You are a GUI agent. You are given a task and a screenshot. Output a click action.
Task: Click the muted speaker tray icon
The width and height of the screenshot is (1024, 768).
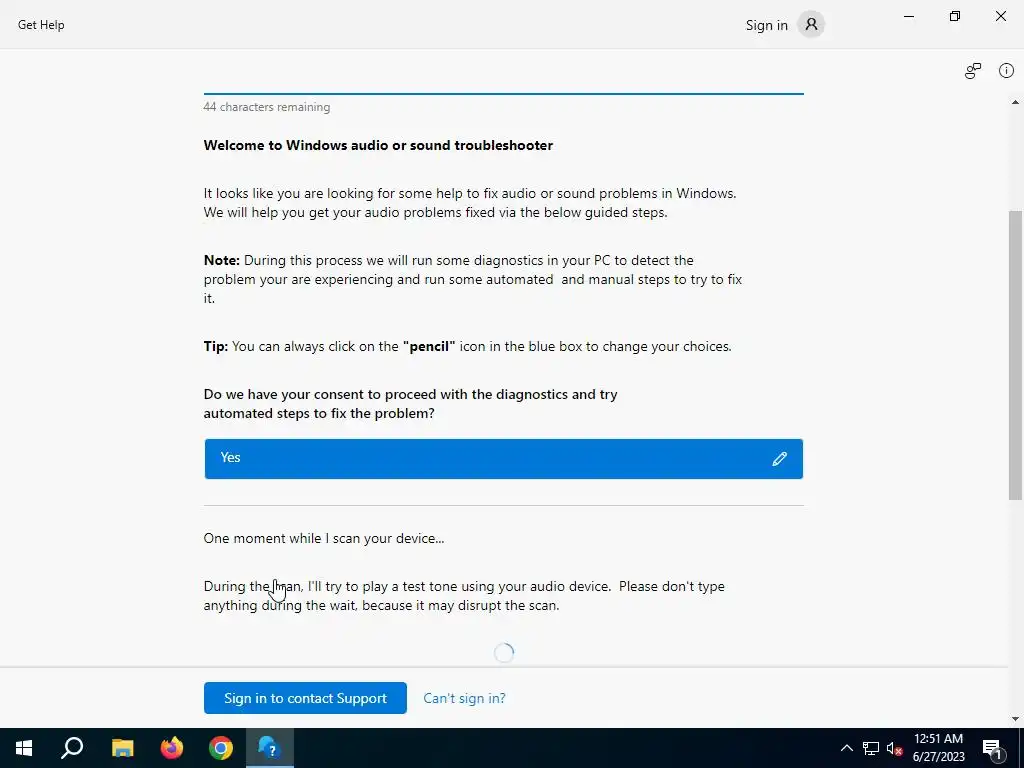(x=894, y=748)
